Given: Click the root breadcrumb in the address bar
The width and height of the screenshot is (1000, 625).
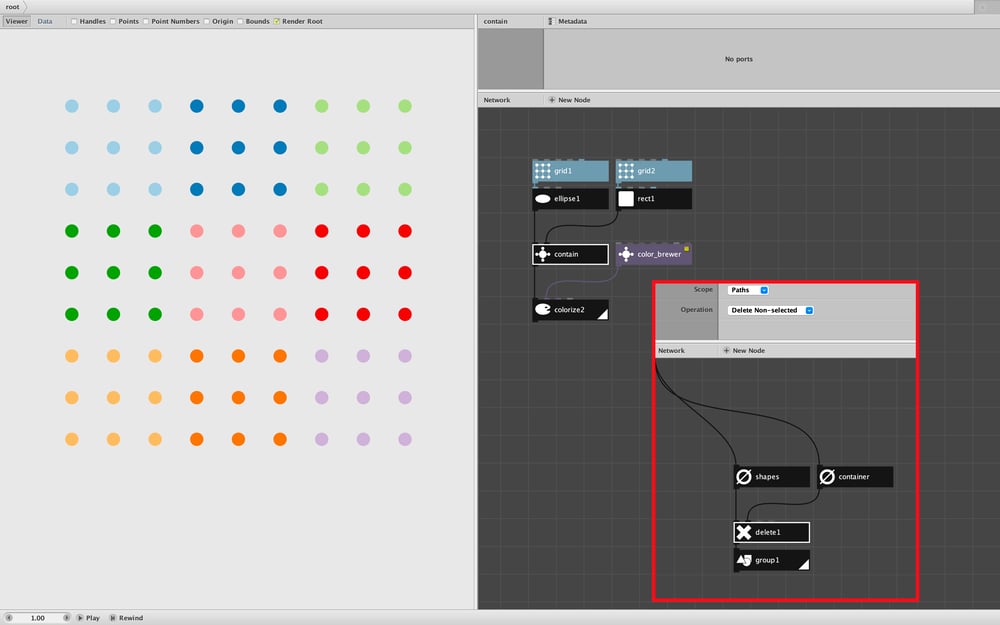Looking at the screenshot, I should tap(13, 7).
